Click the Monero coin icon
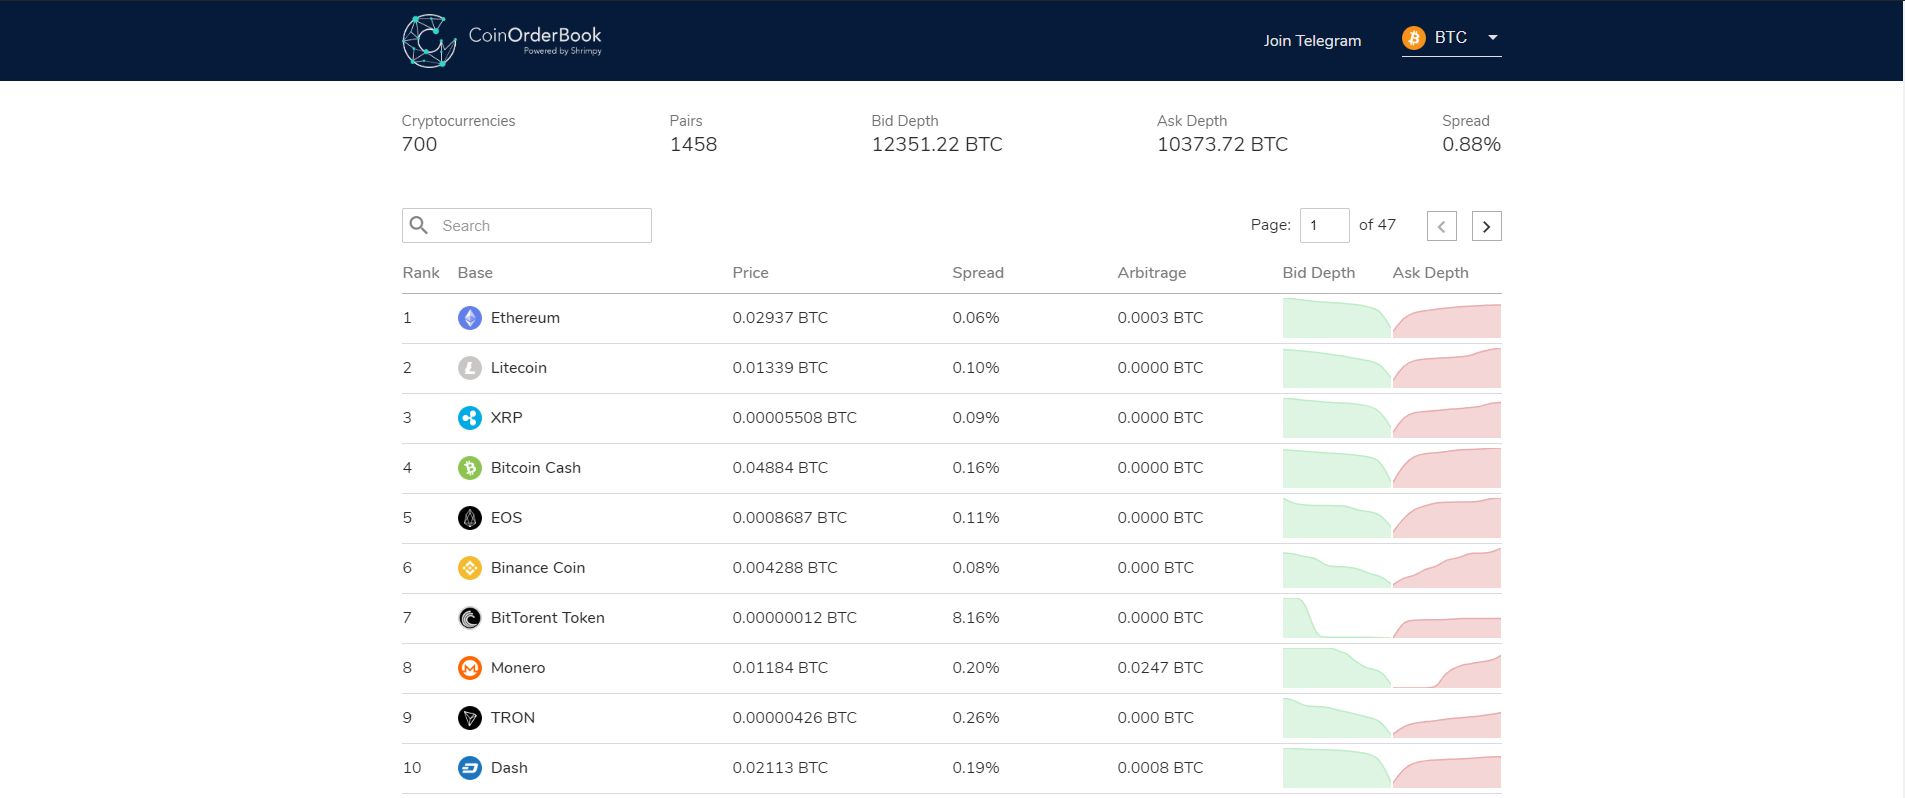The width and height of the screenshot is (1905, 798). (x=470, y=668)
